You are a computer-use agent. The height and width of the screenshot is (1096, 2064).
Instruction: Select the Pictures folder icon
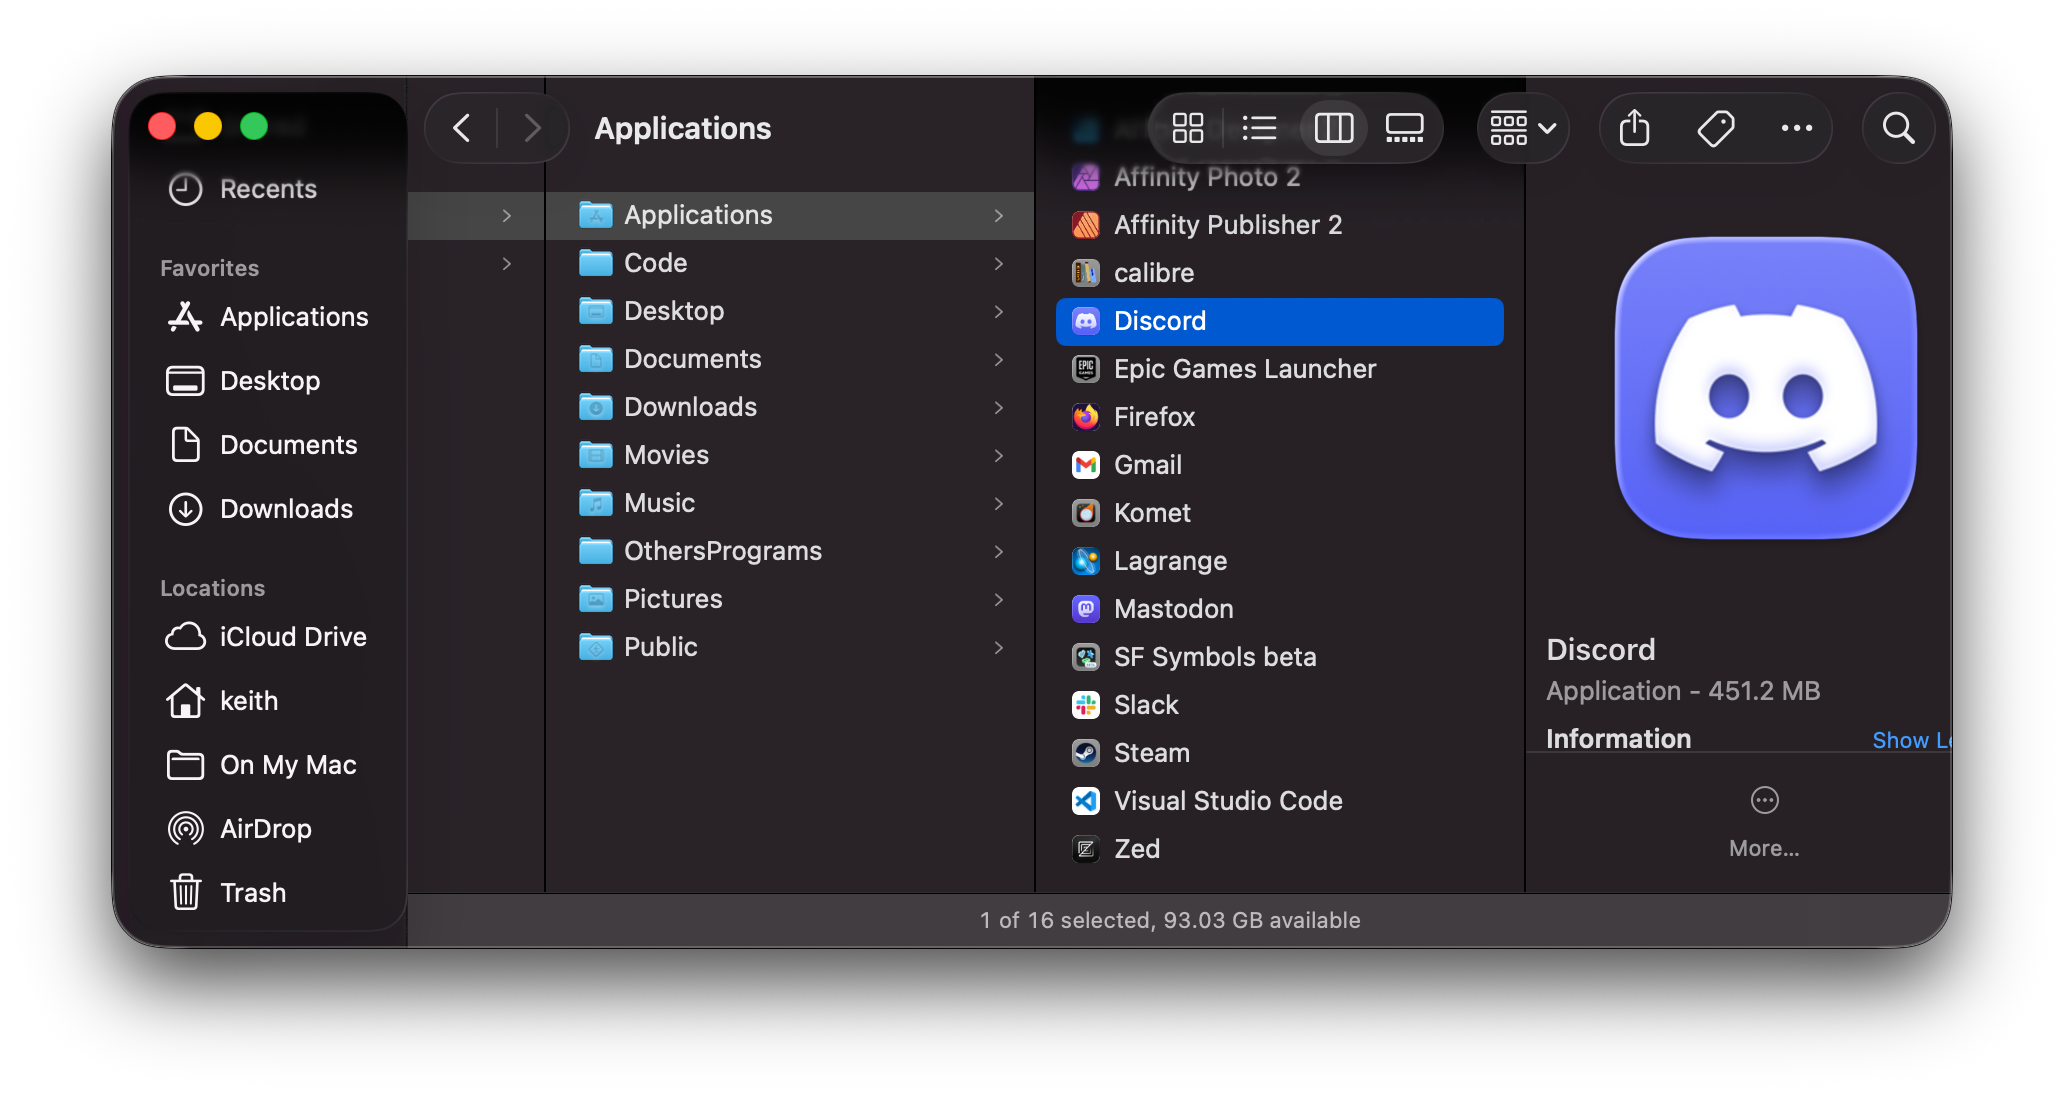595,598
